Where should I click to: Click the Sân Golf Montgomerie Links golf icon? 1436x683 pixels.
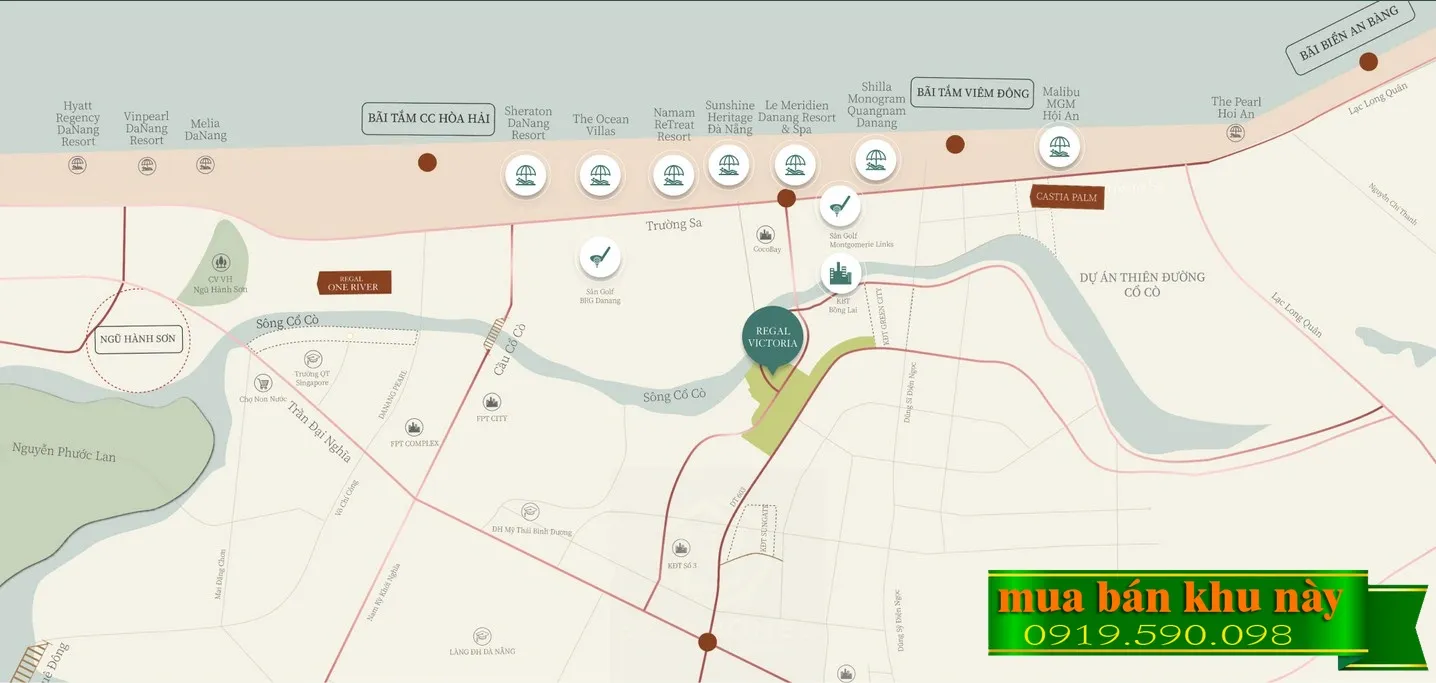[x=840, y=206]
